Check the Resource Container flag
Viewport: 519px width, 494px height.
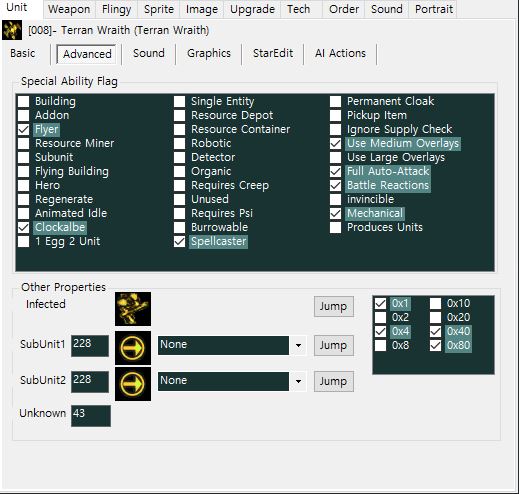coord(180,129)
